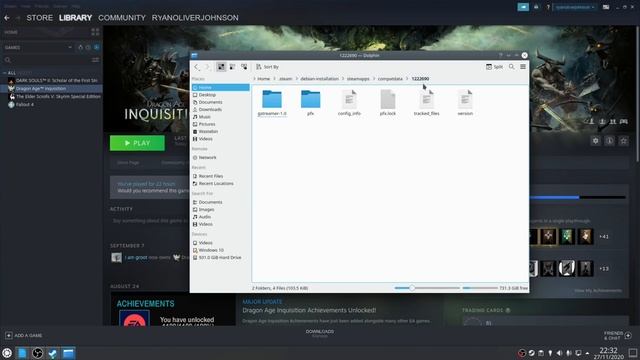Screen dimensions: 640x360
Task: Toggle favorite star for Dragon Age
Action: [623, 141]
